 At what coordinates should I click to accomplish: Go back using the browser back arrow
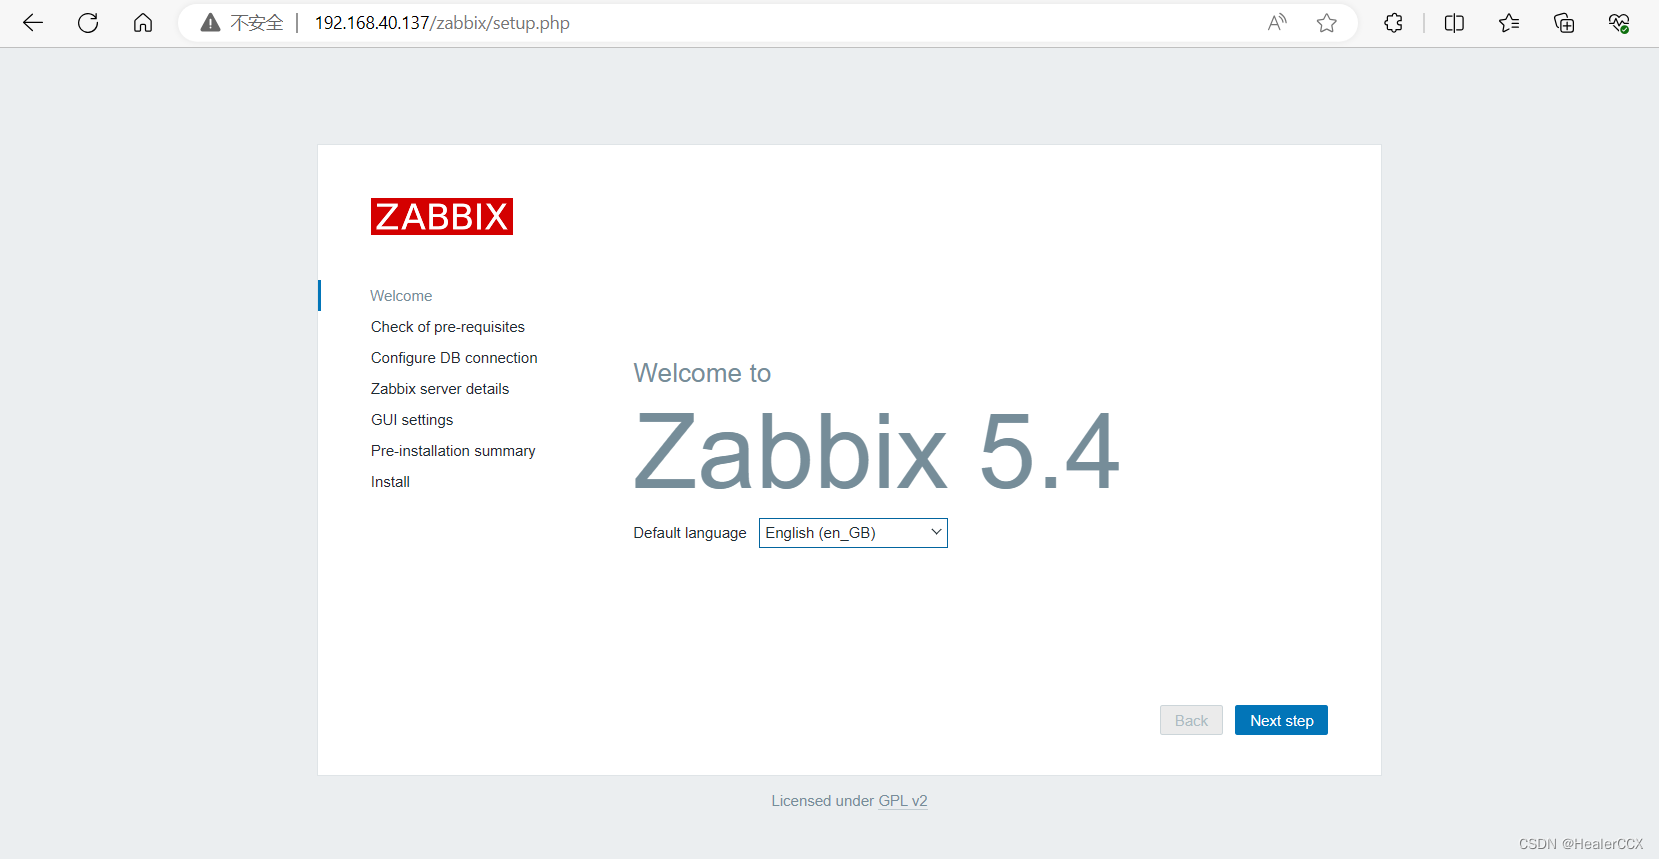[x=33, y=23]
